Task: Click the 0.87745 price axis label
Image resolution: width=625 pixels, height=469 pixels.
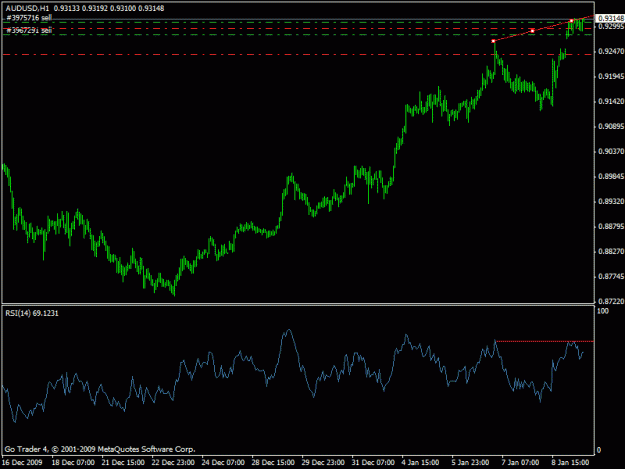Action: point(611,277)
